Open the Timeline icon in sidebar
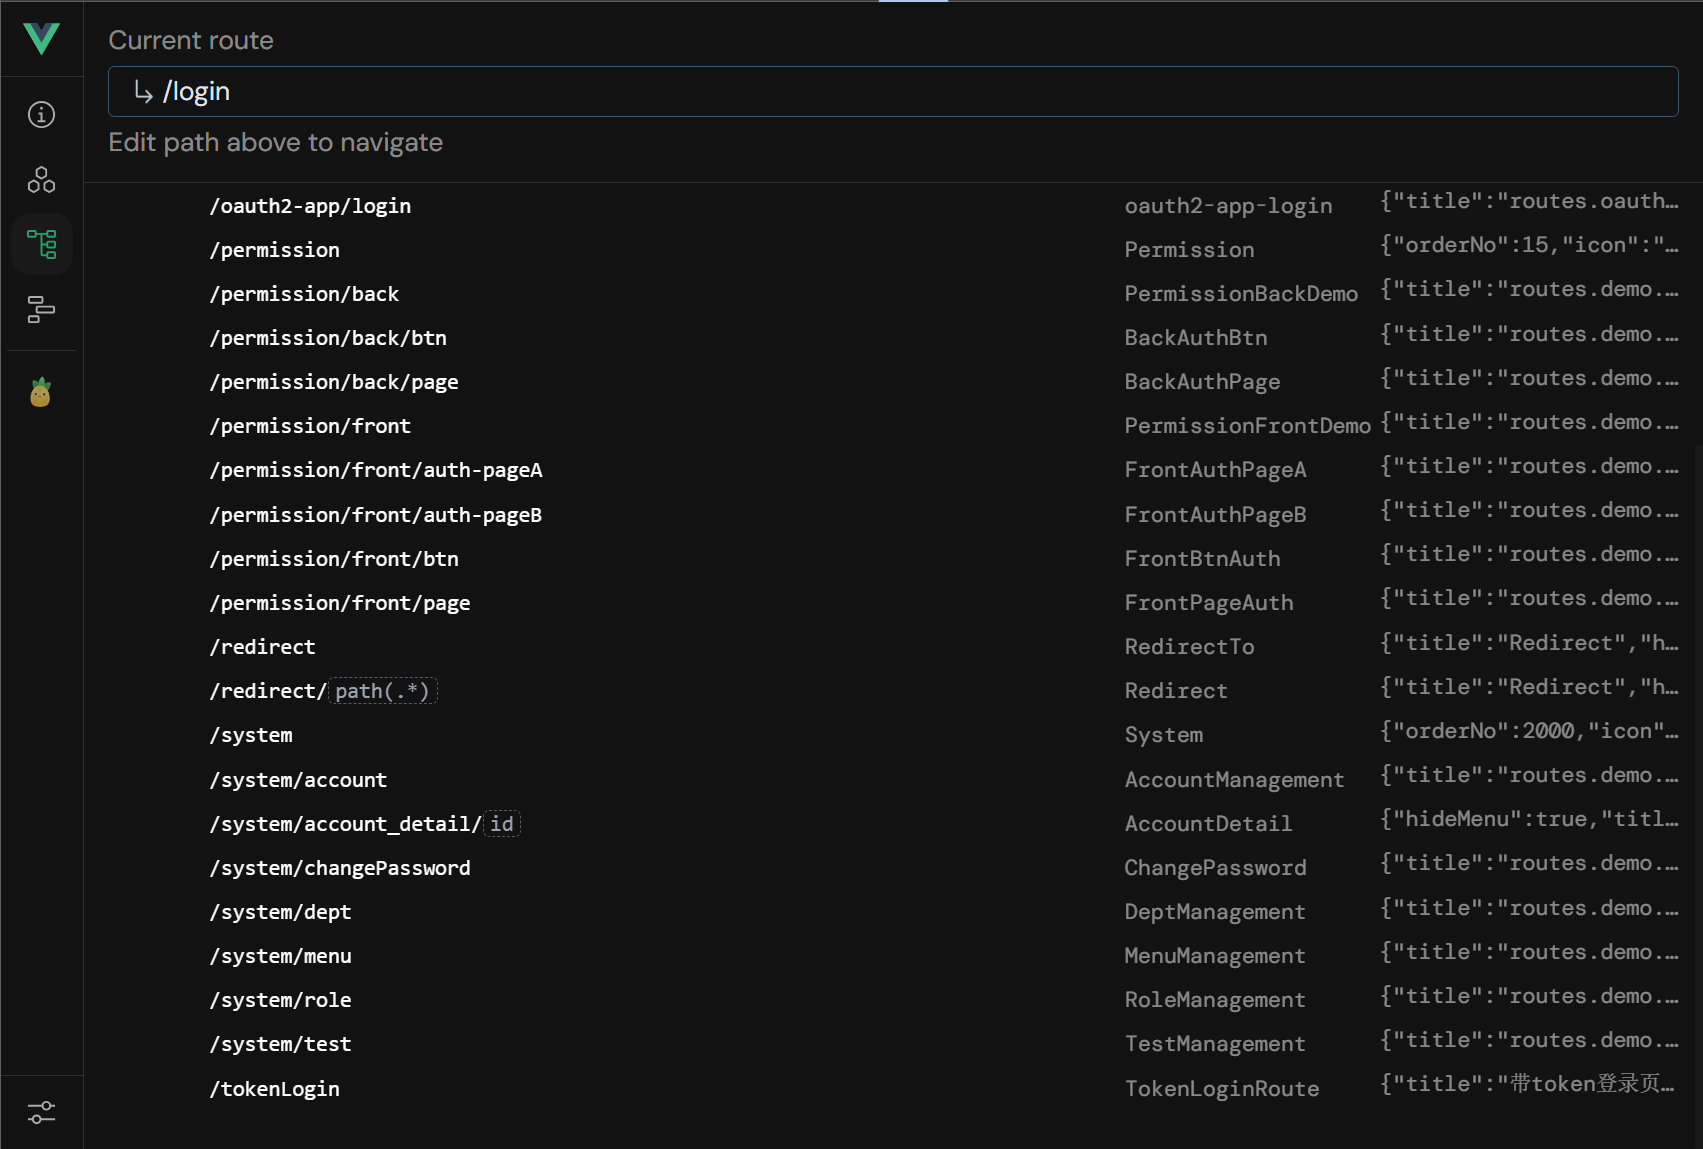 click(x=41, y=309)
